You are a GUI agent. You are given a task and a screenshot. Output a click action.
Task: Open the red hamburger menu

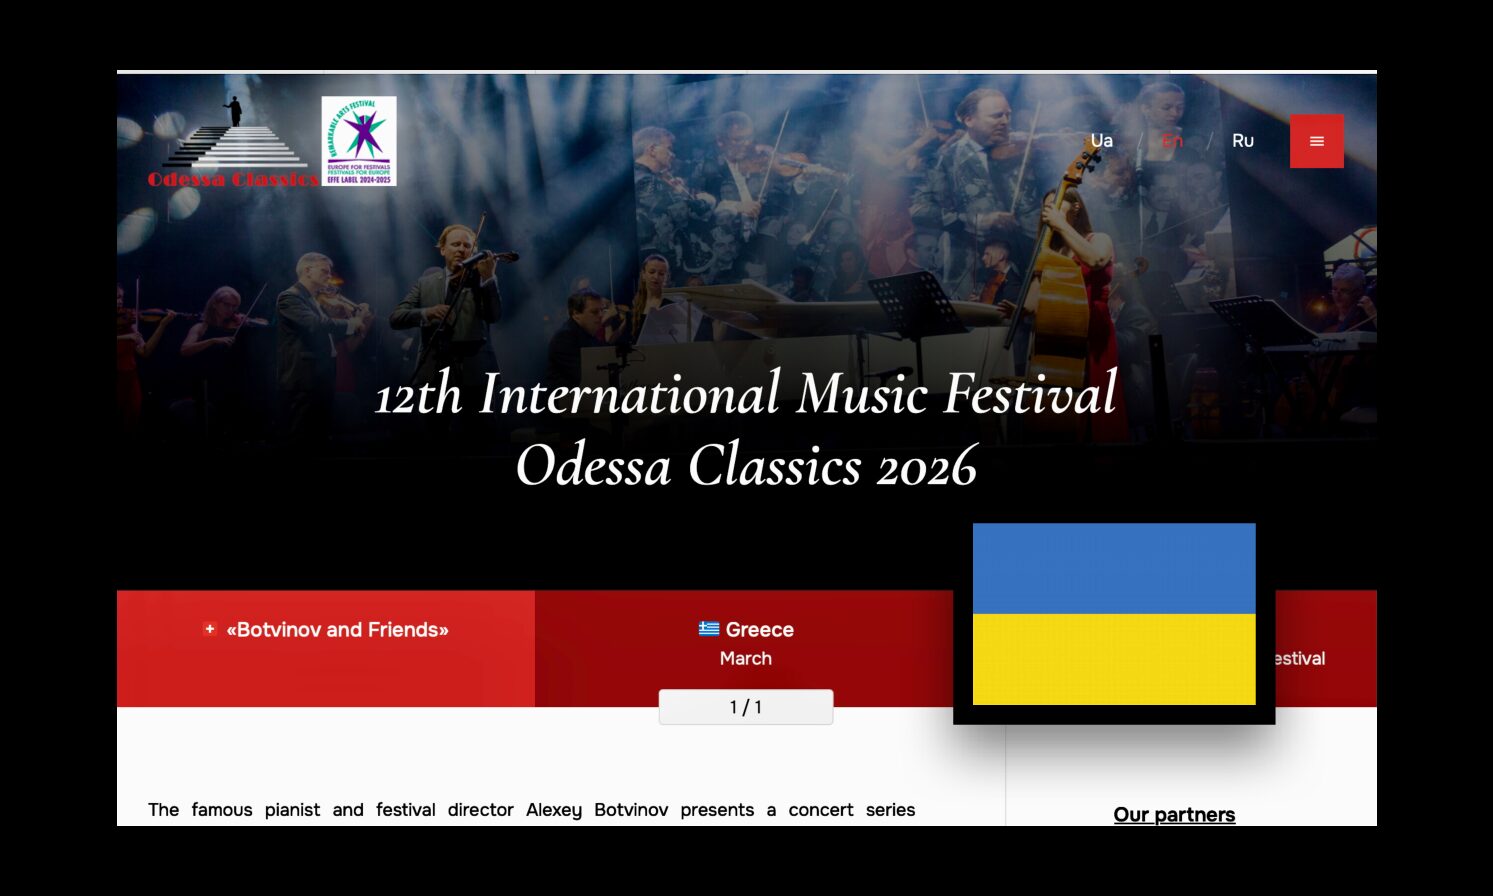tap(1316, 141)
